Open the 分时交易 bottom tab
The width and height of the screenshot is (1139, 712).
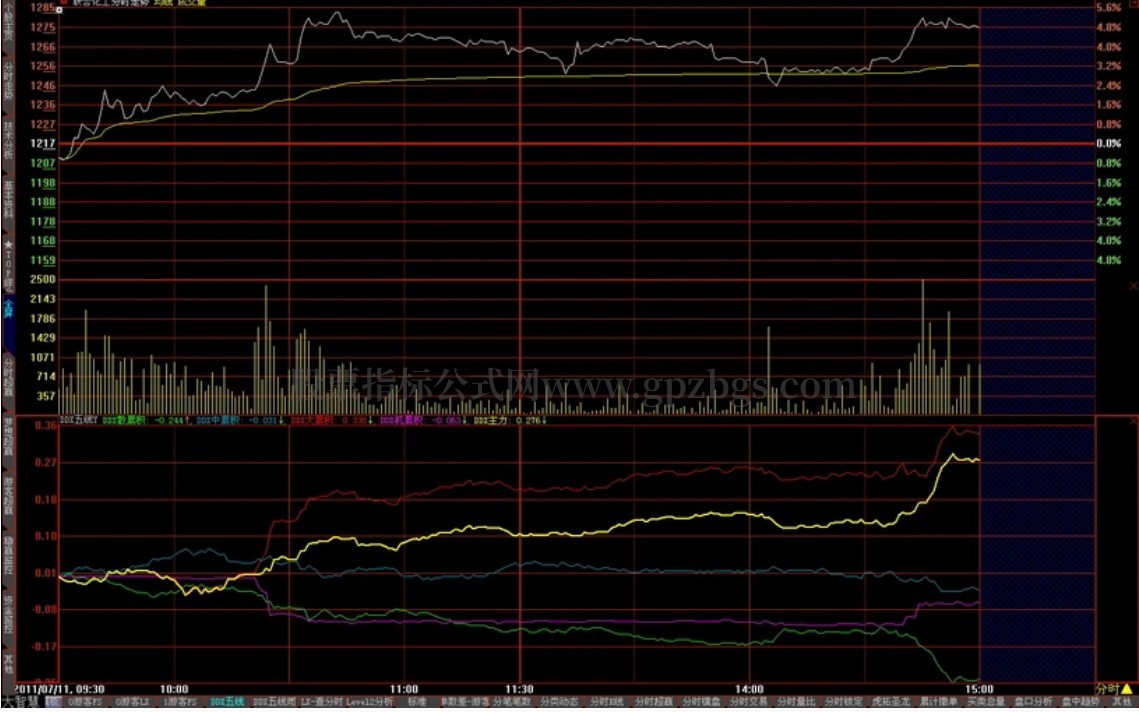coord(748,703)
